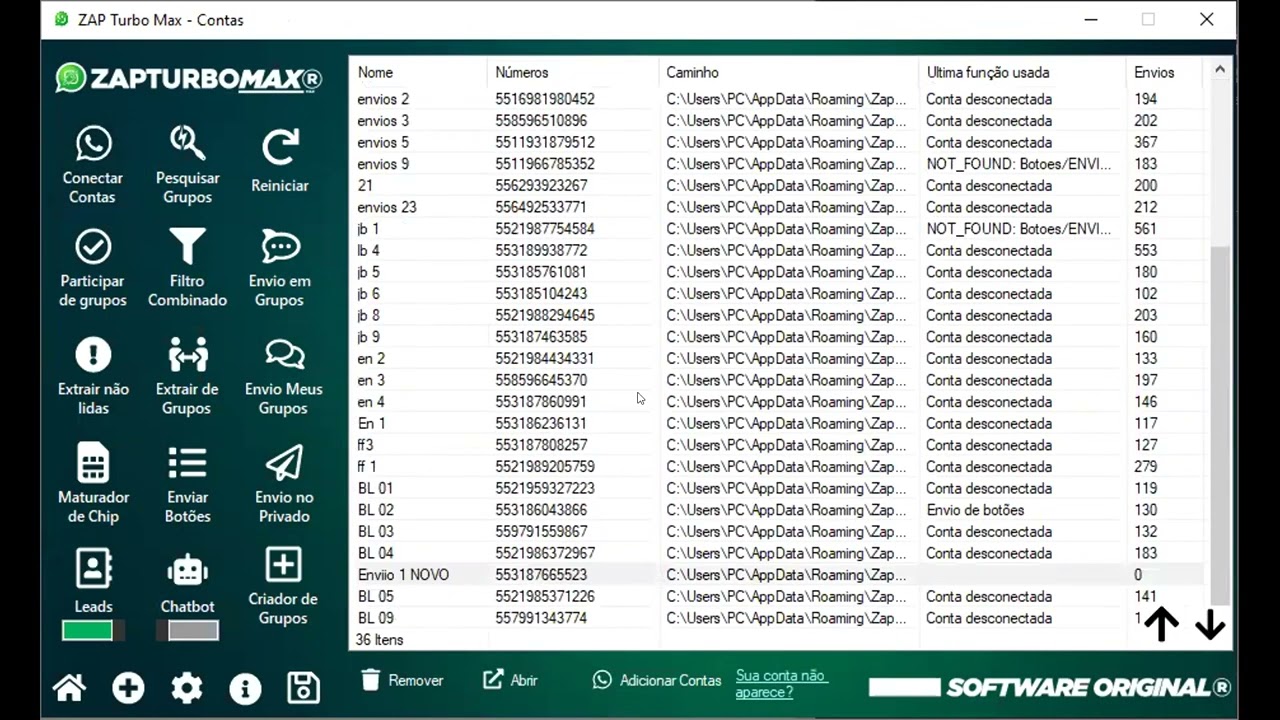The image size is (1280, 720).
Task: Click scrollbar up arrow in accounts list
Action: click(1219, 70)
